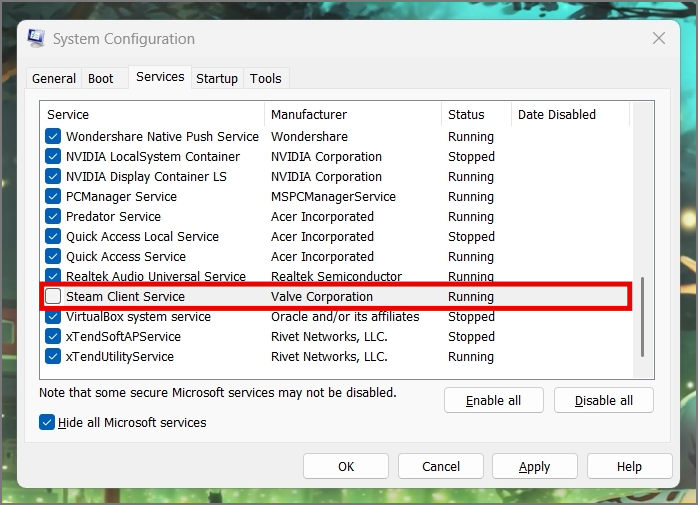
Task: Sort by the Service column header
Action: pyautogui.click(x=152, y=114)
